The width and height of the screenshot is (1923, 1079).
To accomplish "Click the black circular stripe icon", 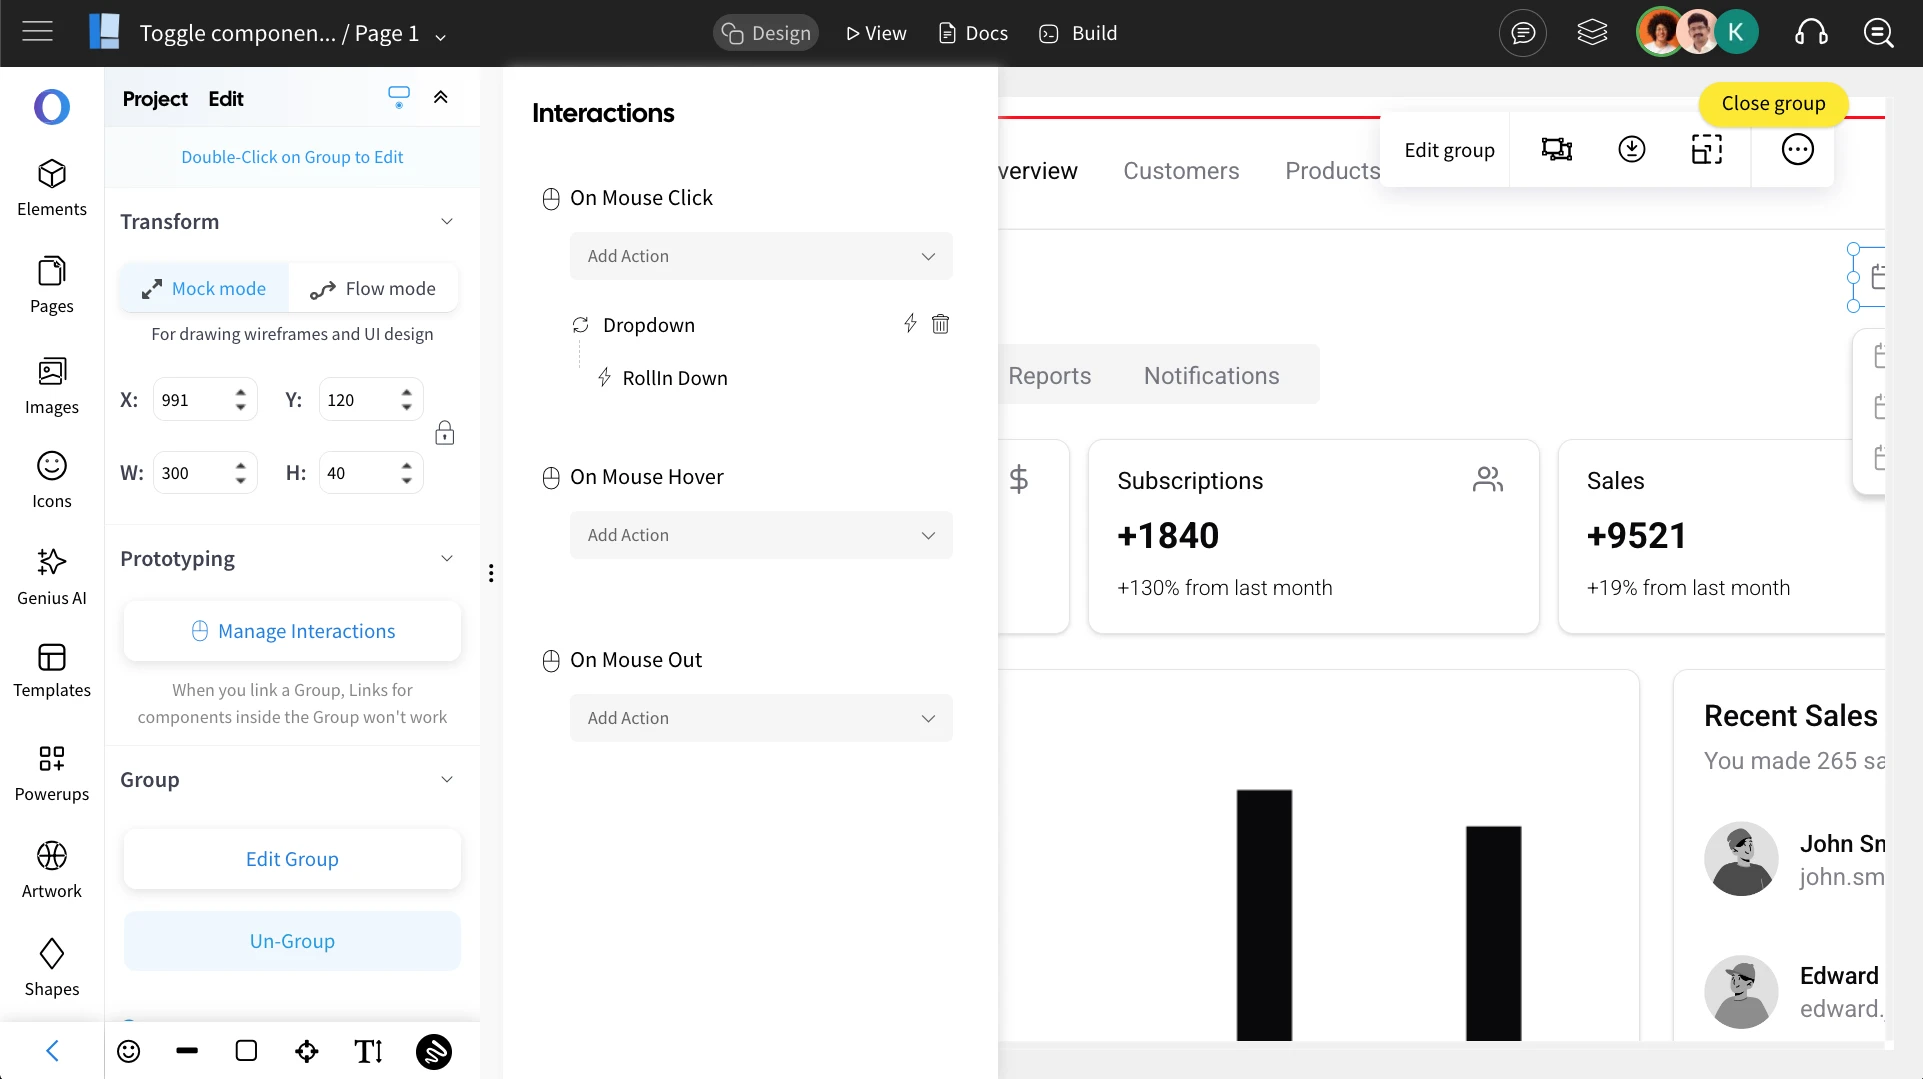I will coord(434,1051).
